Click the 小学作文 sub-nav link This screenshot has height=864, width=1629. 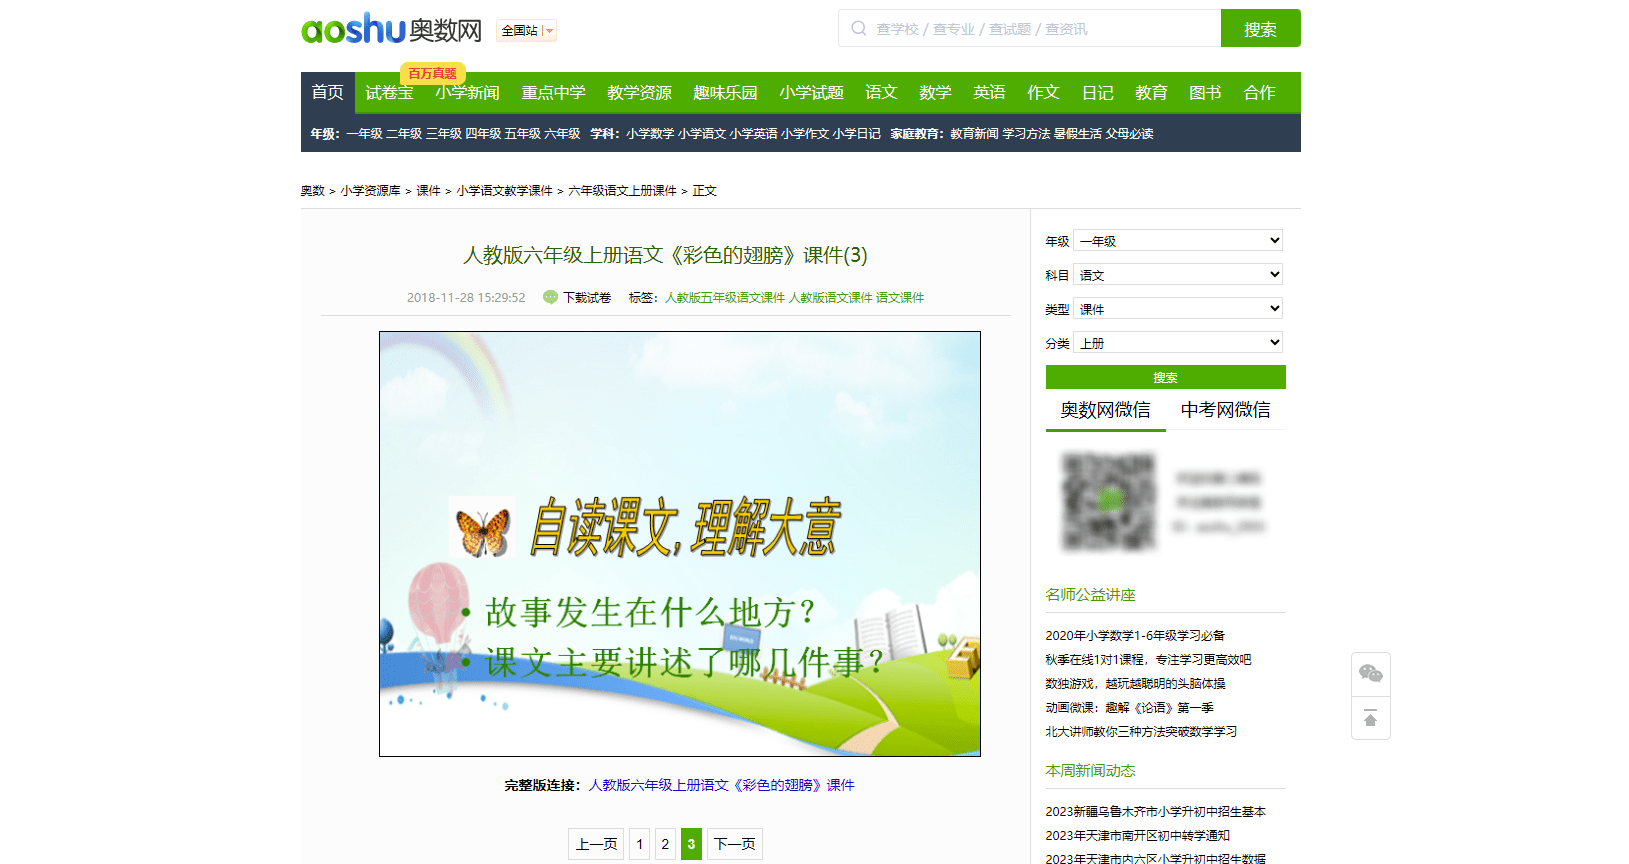point(805,133)
